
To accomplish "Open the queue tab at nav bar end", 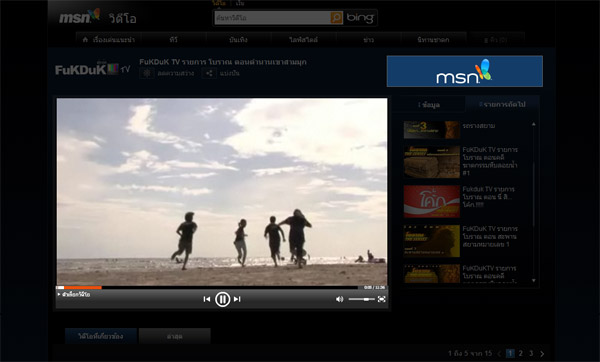I will 496,40.
